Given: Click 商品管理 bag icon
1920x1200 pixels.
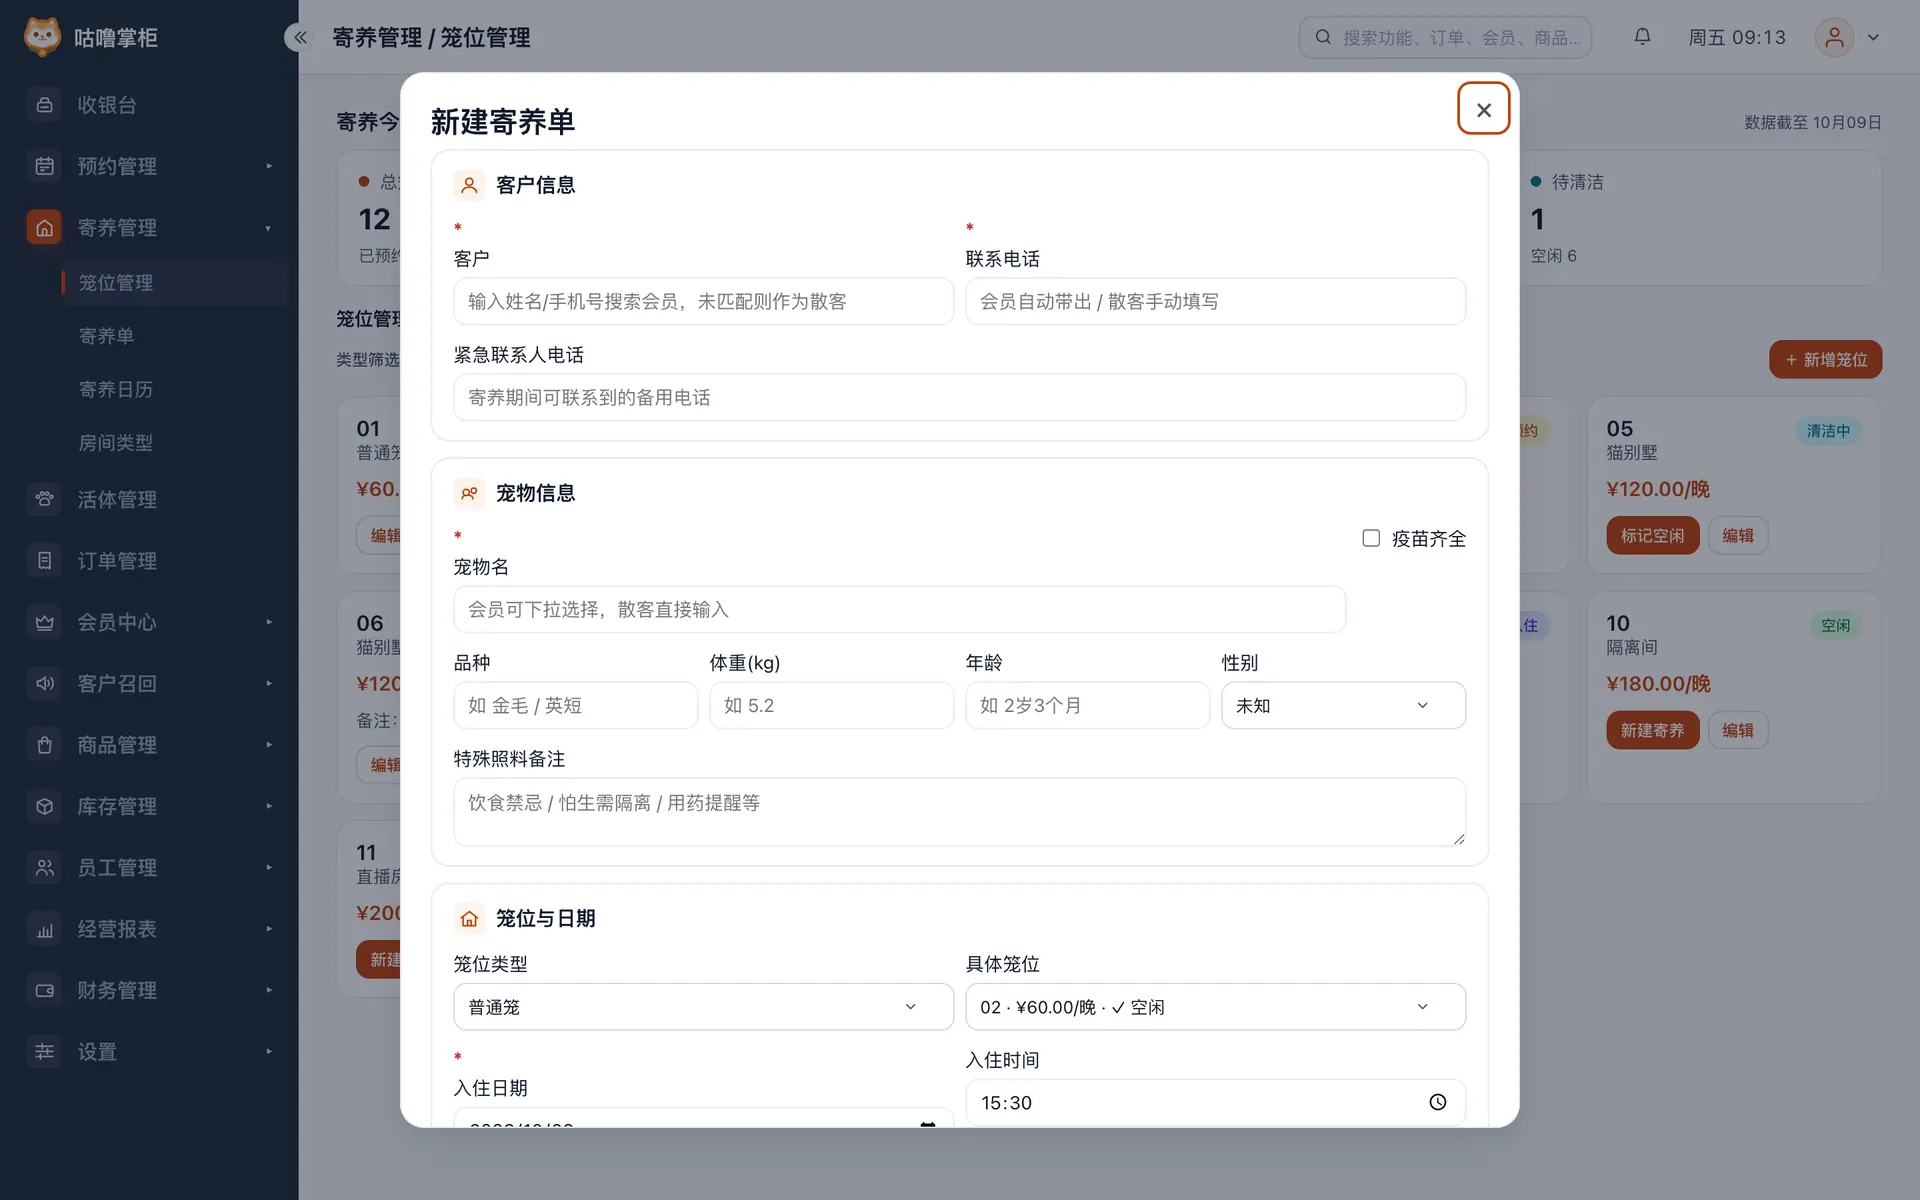Looking at the screenshot, I should pyautogui.click(x=44, y=745).
